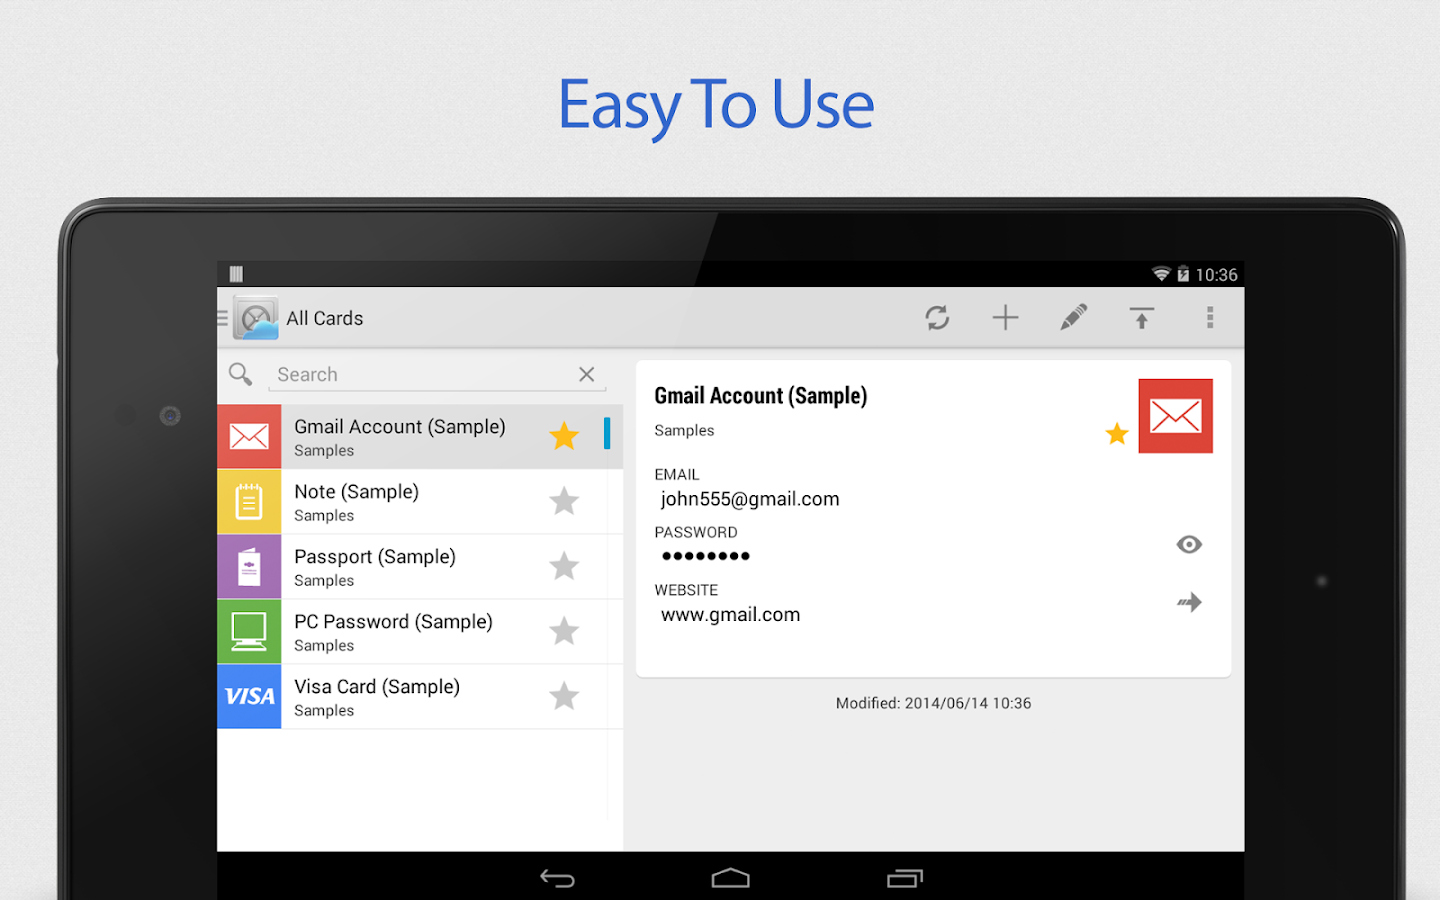Image resolution: width=1440 pixels, height=900 pixels.
Task: Tap the All Cards title
Action: pyautogui.click(x=325, y=318)
